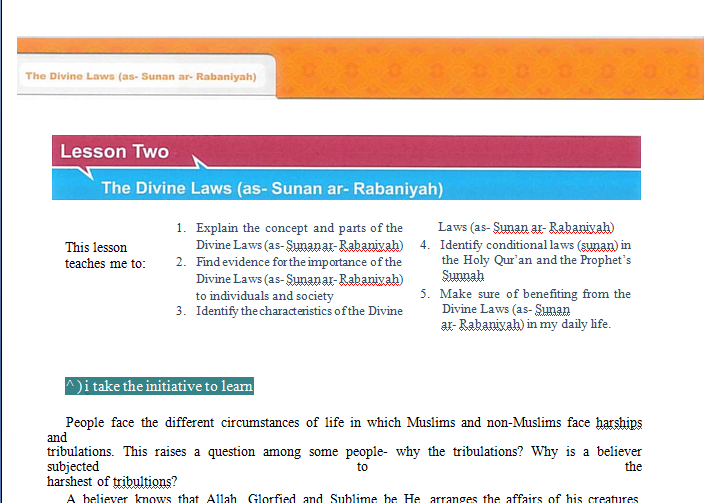721x503 pixels.
Task: Click list item 1 'Explain the concept and parts'
Action: click(299, 229)
